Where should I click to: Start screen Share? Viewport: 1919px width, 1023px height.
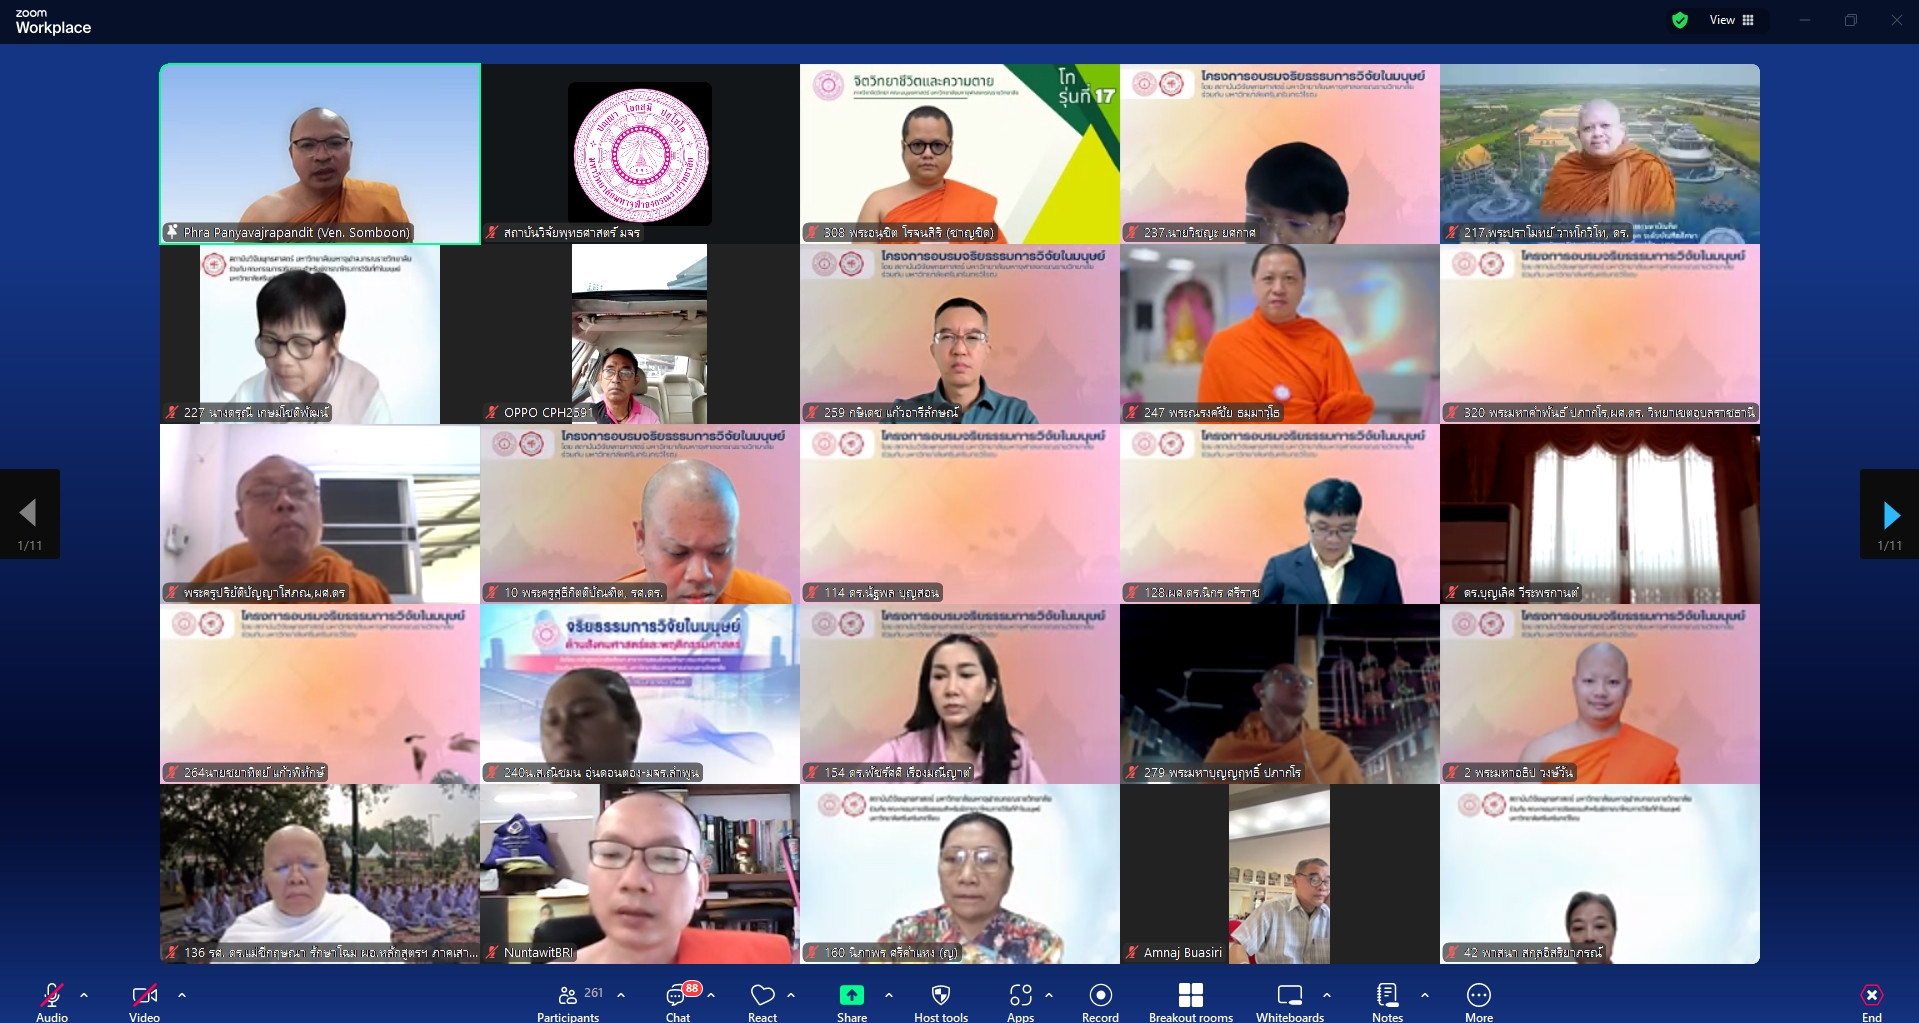click(851, 1001)
